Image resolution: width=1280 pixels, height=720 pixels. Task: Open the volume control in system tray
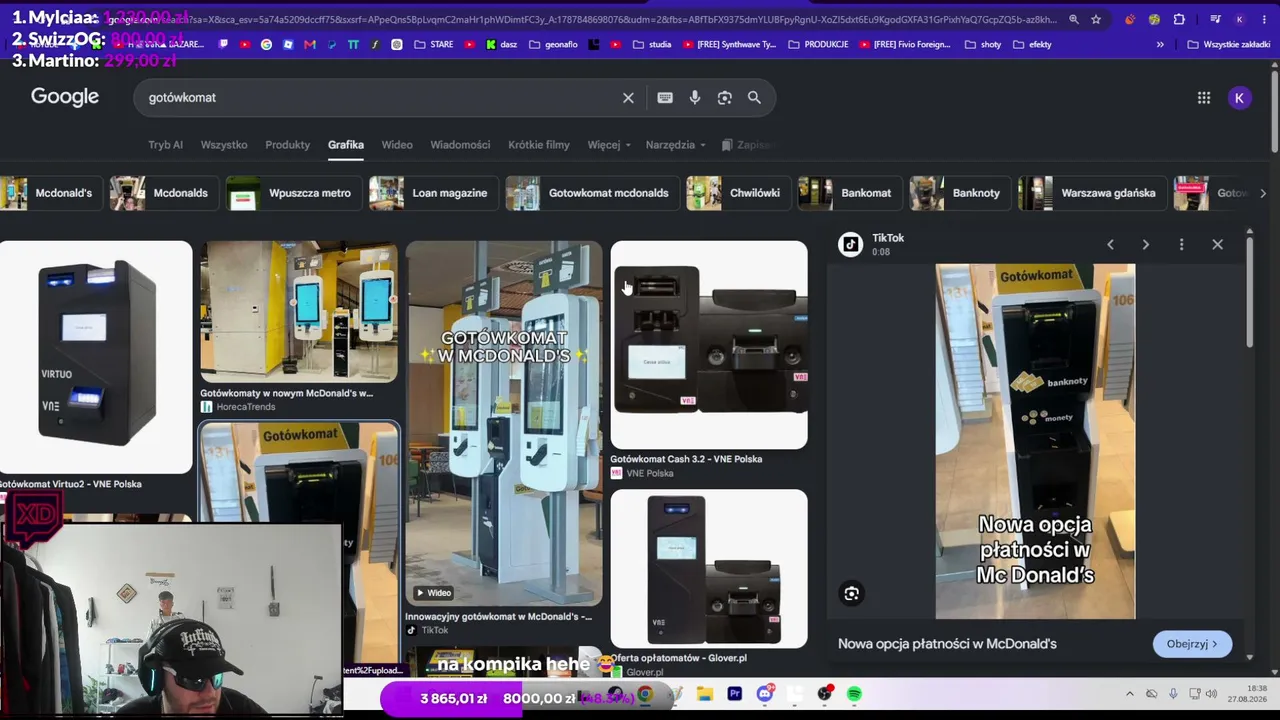click(x=1211, y=694)
